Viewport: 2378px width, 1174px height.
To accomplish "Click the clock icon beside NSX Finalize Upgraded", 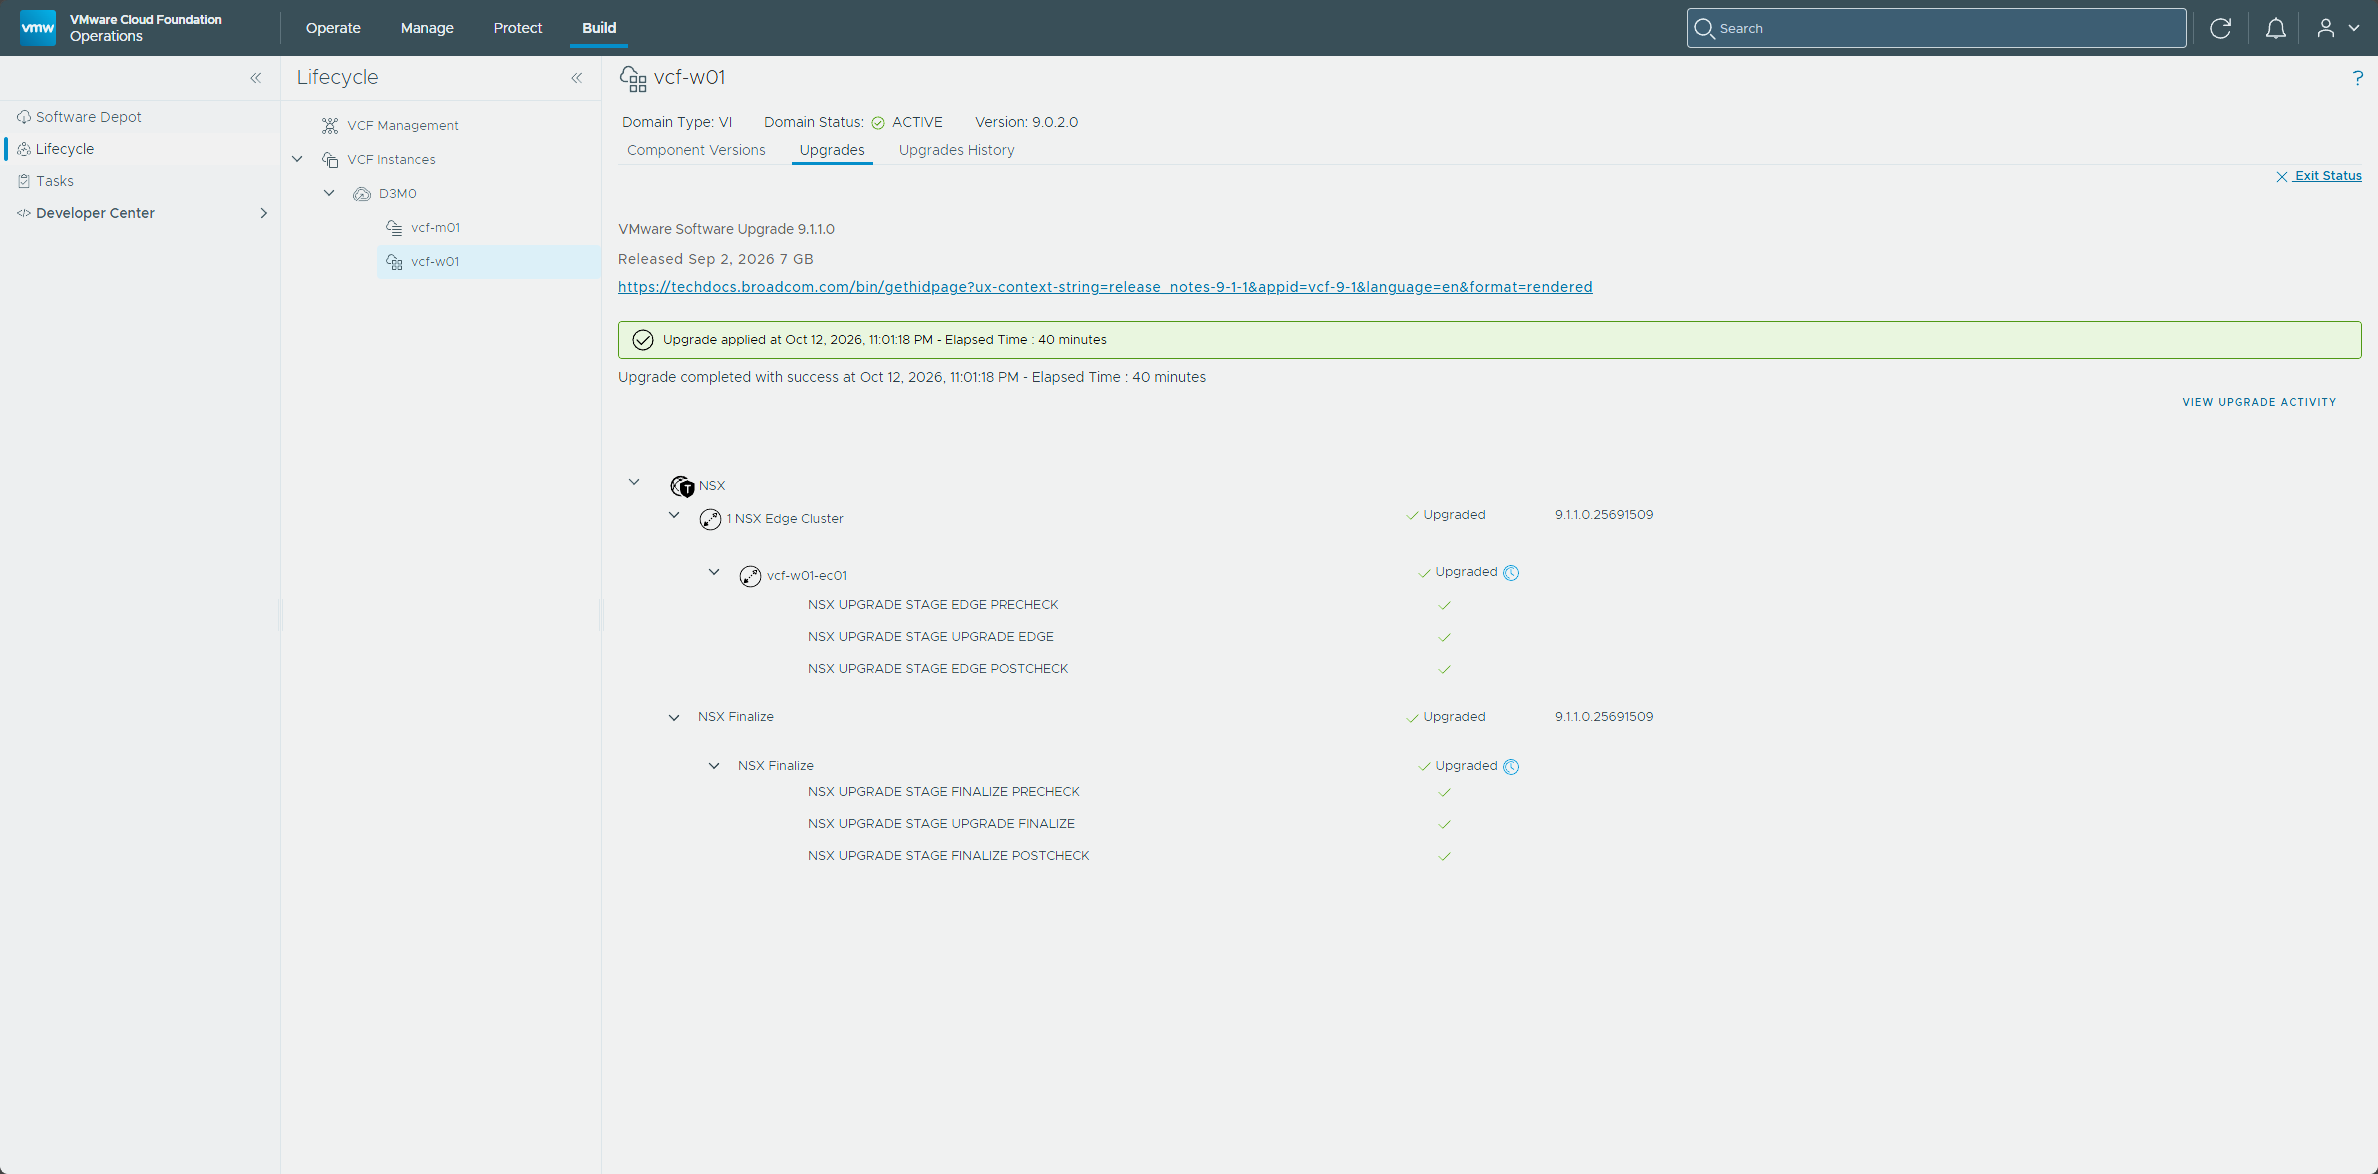I will click(1511, 767).
